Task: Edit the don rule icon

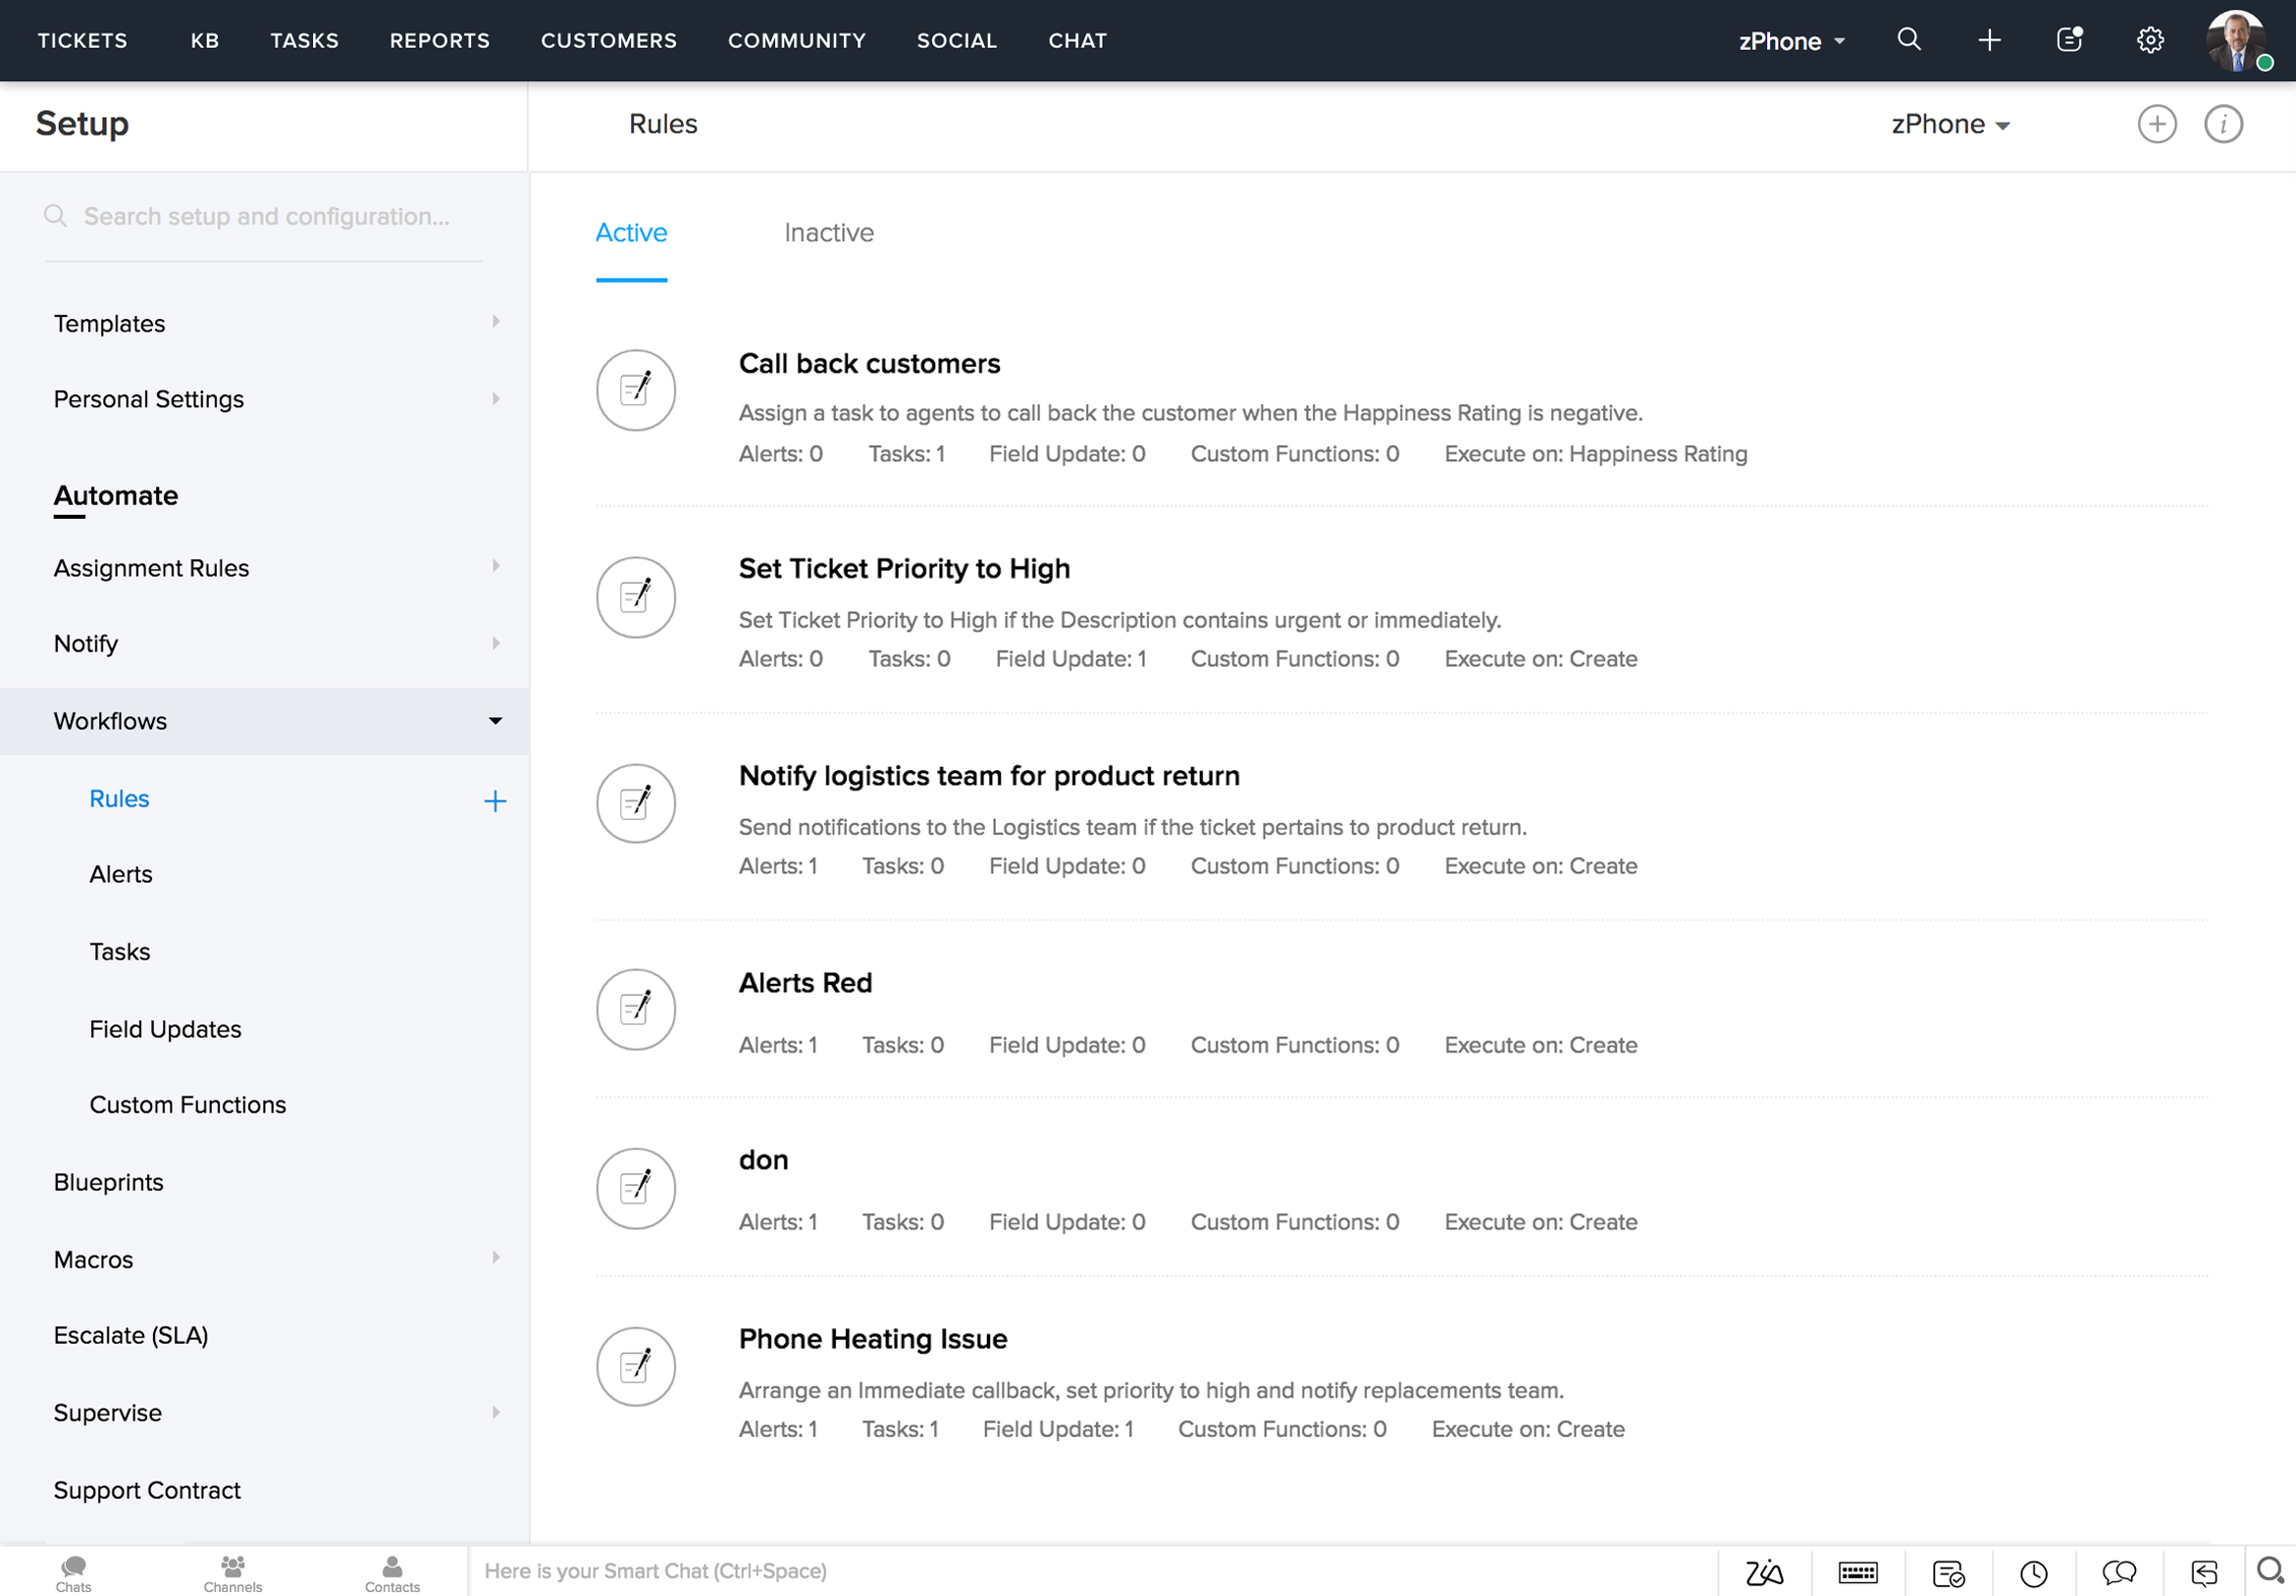Action: tap(636, 1189)
